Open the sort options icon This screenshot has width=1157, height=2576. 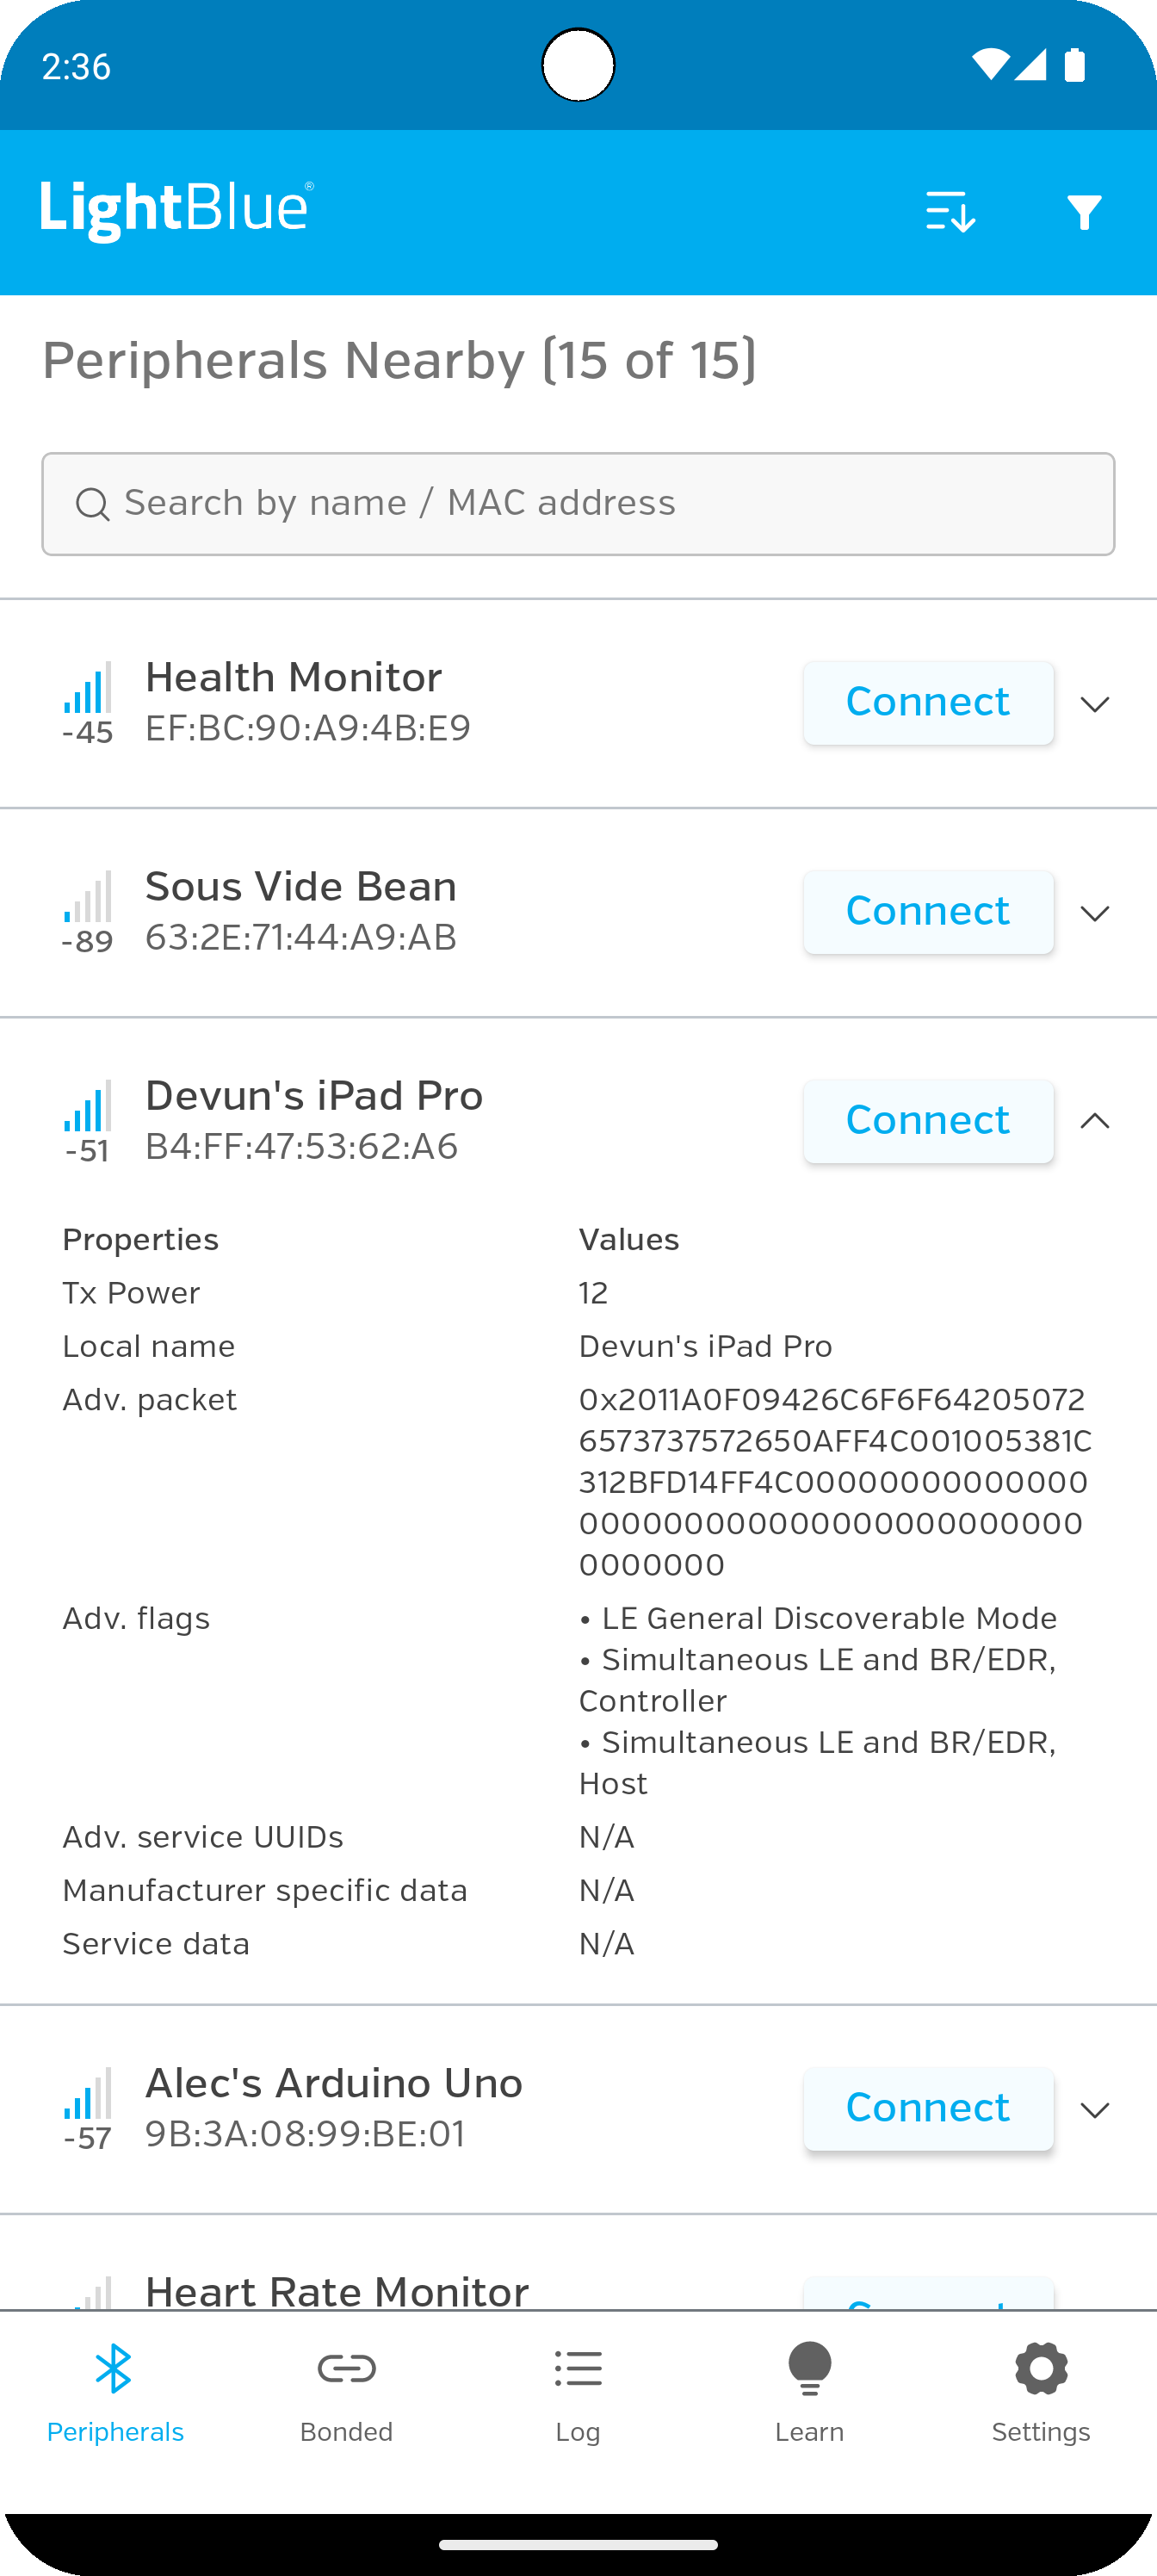click(950, 212)
